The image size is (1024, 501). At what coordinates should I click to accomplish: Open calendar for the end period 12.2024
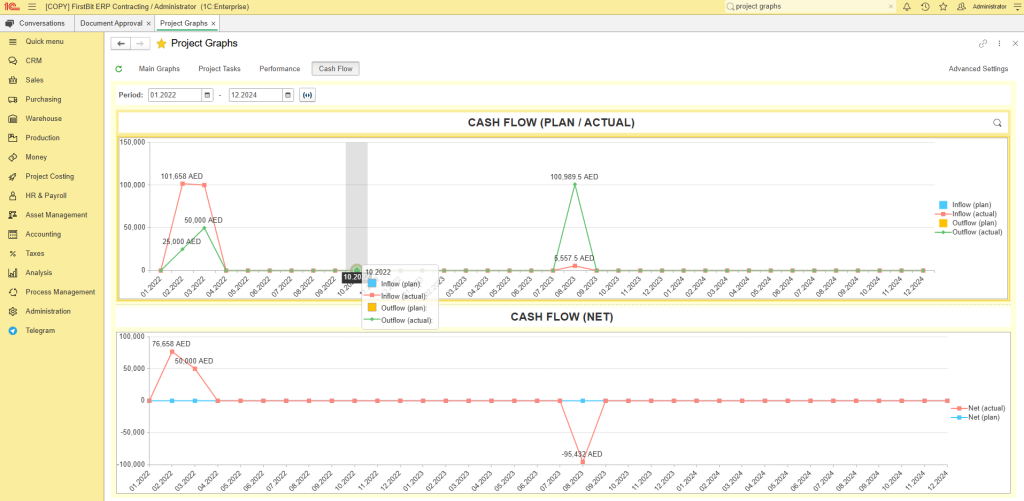click(x=288, y=95)
